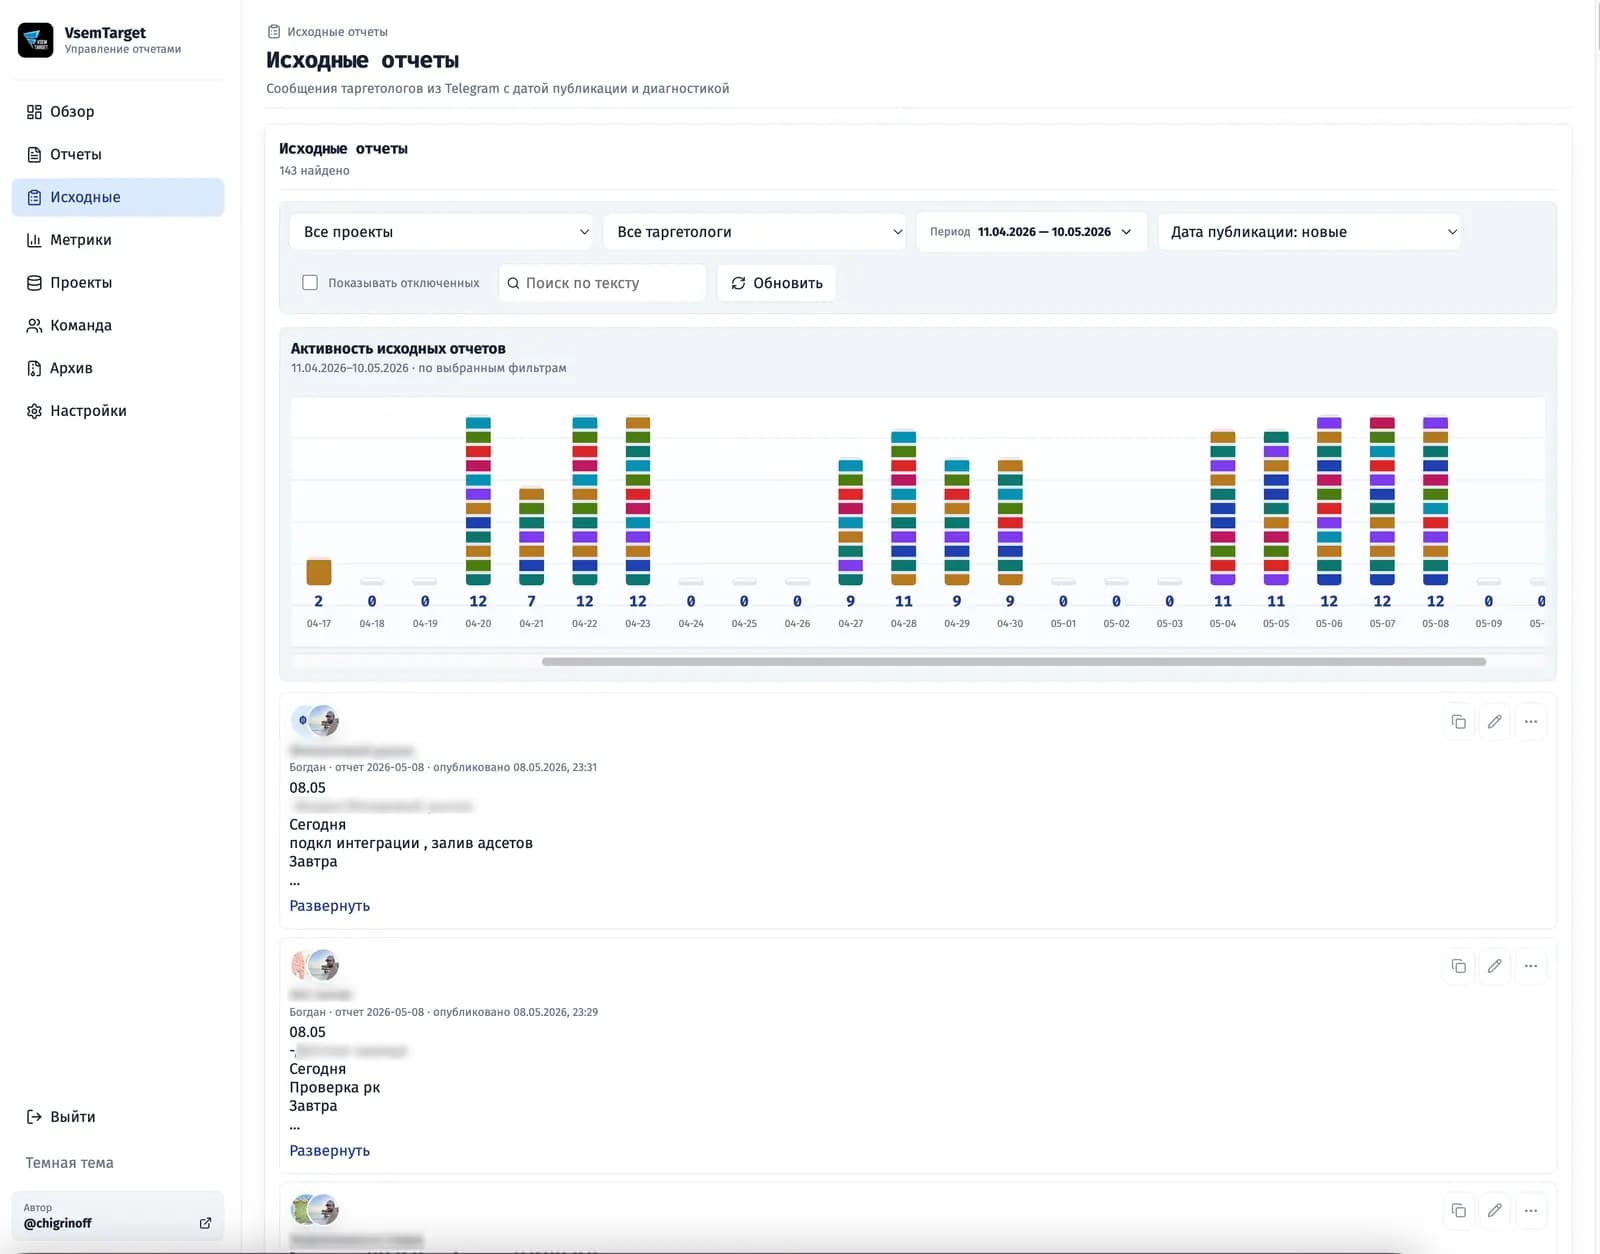Log out with the Выйти icon
The height and width of the screenshot is (1254, 1600).
coord(34,1117)
